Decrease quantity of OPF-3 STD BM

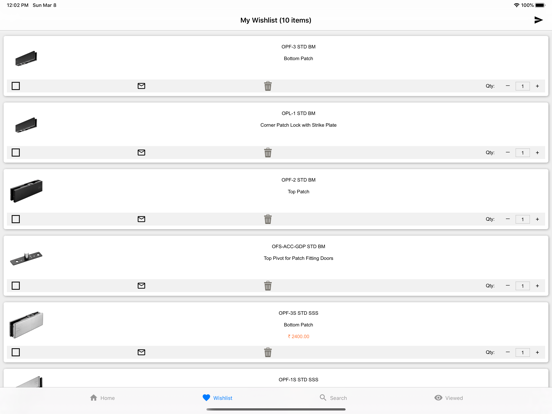point(508,86)
